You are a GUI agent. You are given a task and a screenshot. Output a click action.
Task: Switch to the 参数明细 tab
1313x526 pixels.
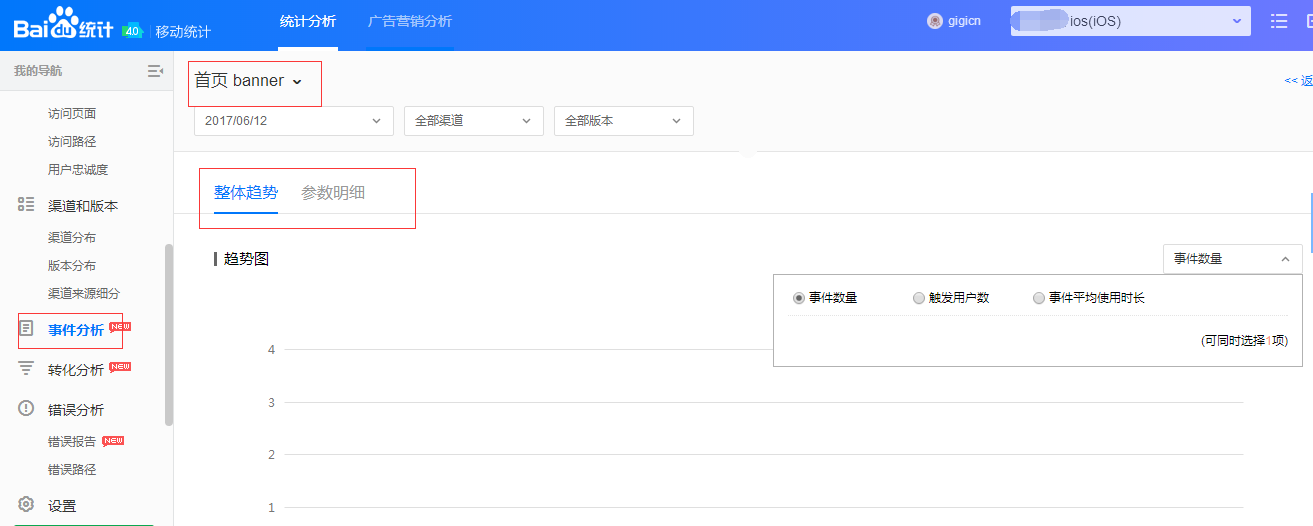333,193
